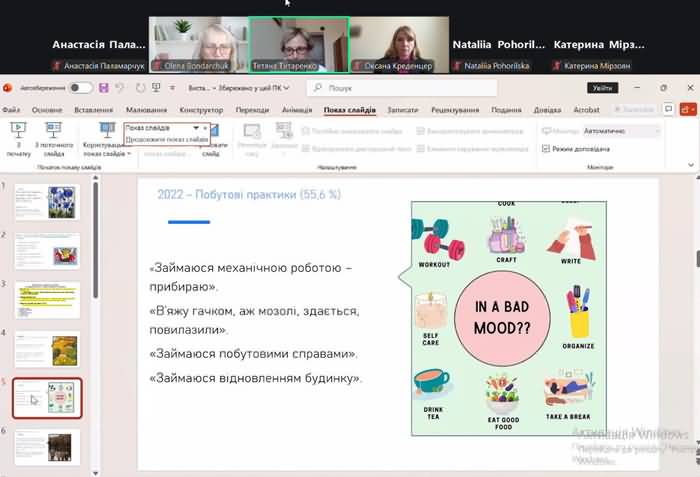Image resolution: width=700 pixels, height=477 pixels.
Task: Uncheck the 'Режим доповідача' checkbox
Action: tap(546, 148)
